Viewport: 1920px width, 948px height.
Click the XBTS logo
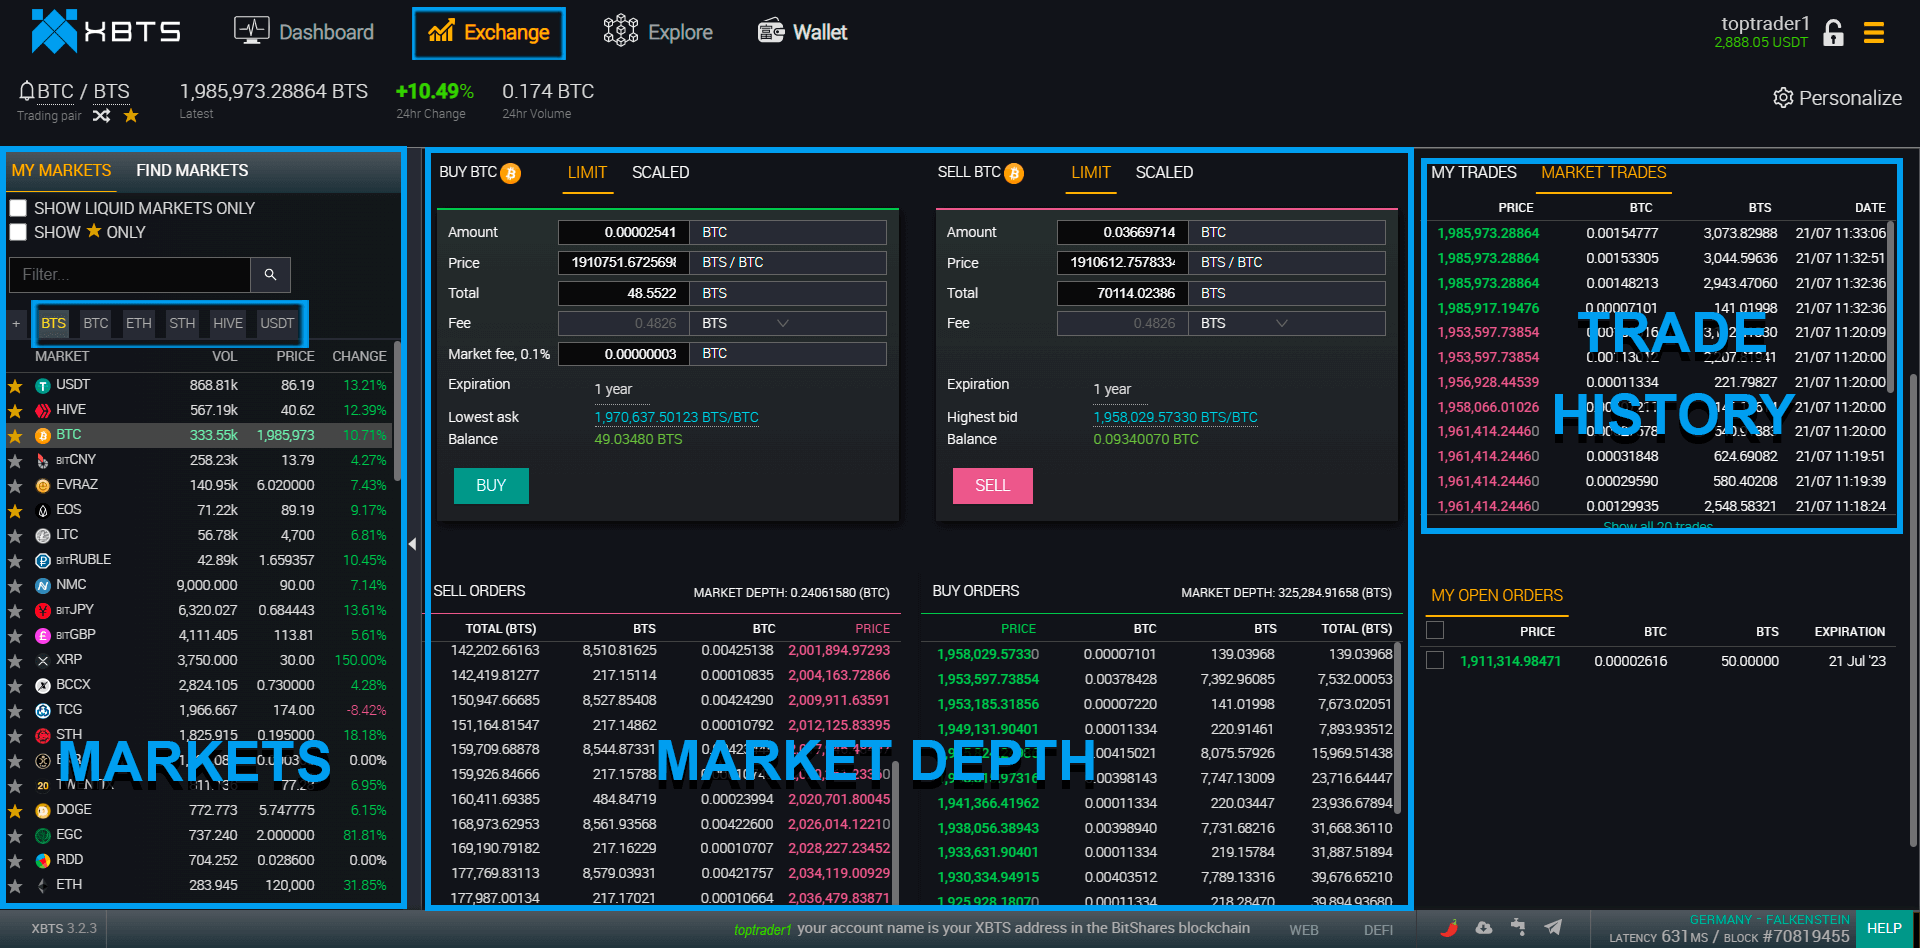tap(105, 31)
